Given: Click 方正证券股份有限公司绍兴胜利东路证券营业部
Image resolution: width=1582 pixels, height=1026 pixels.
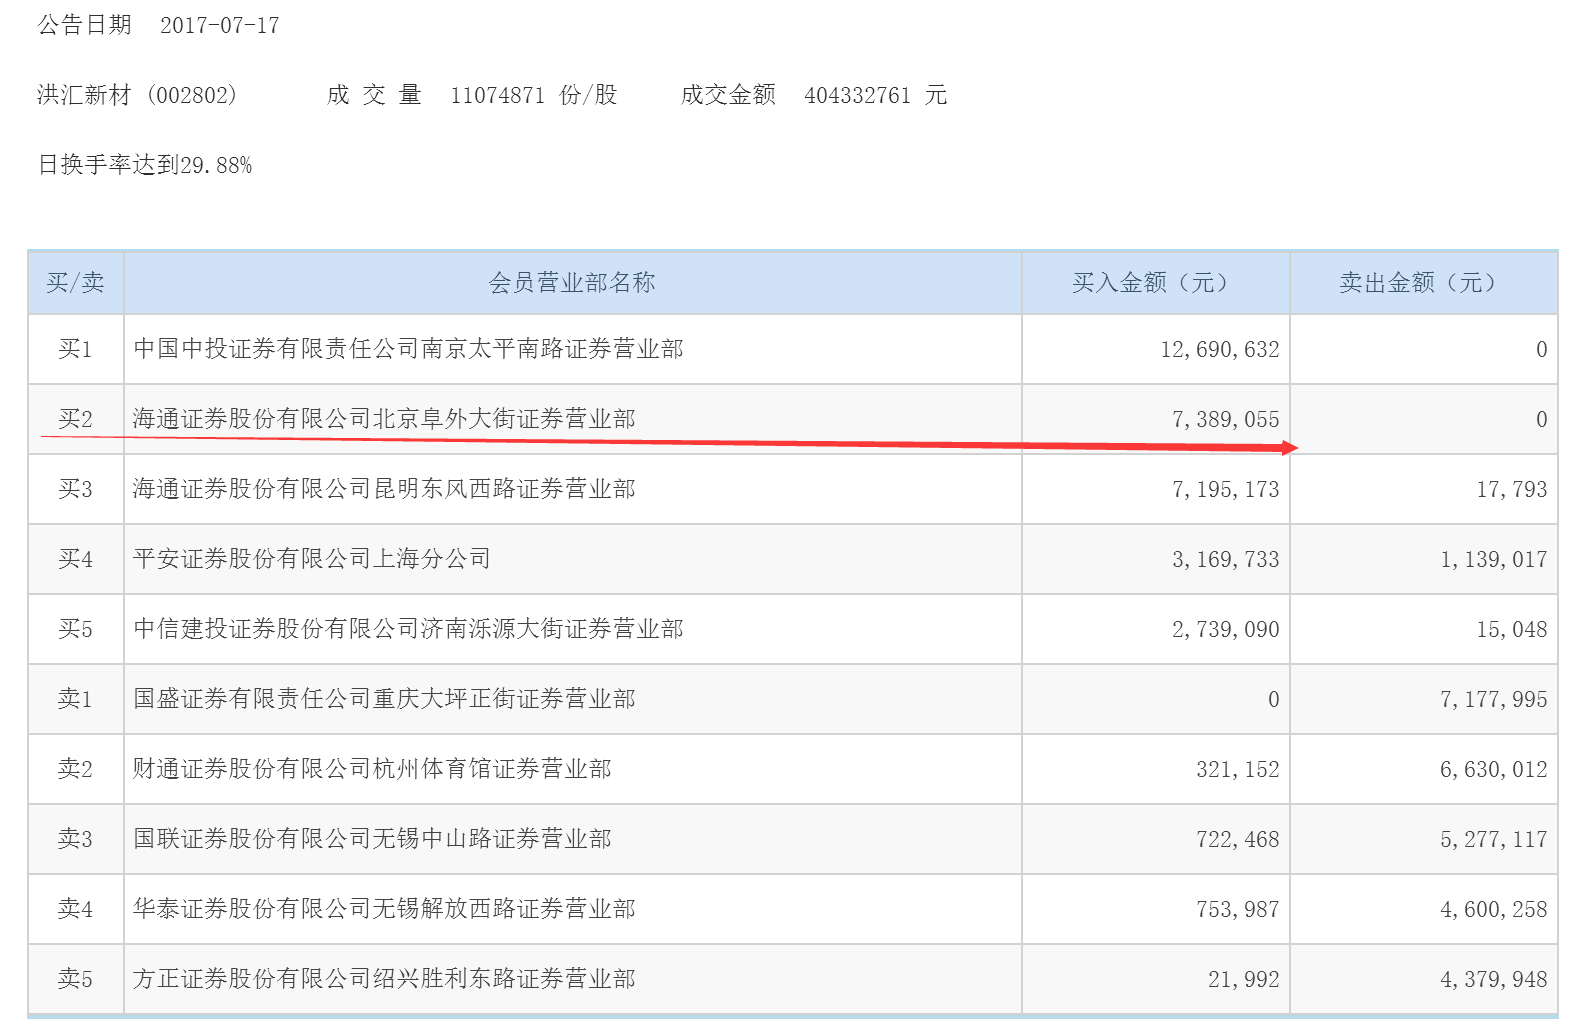Looking at the screenshot, I should tap(385, 979).
